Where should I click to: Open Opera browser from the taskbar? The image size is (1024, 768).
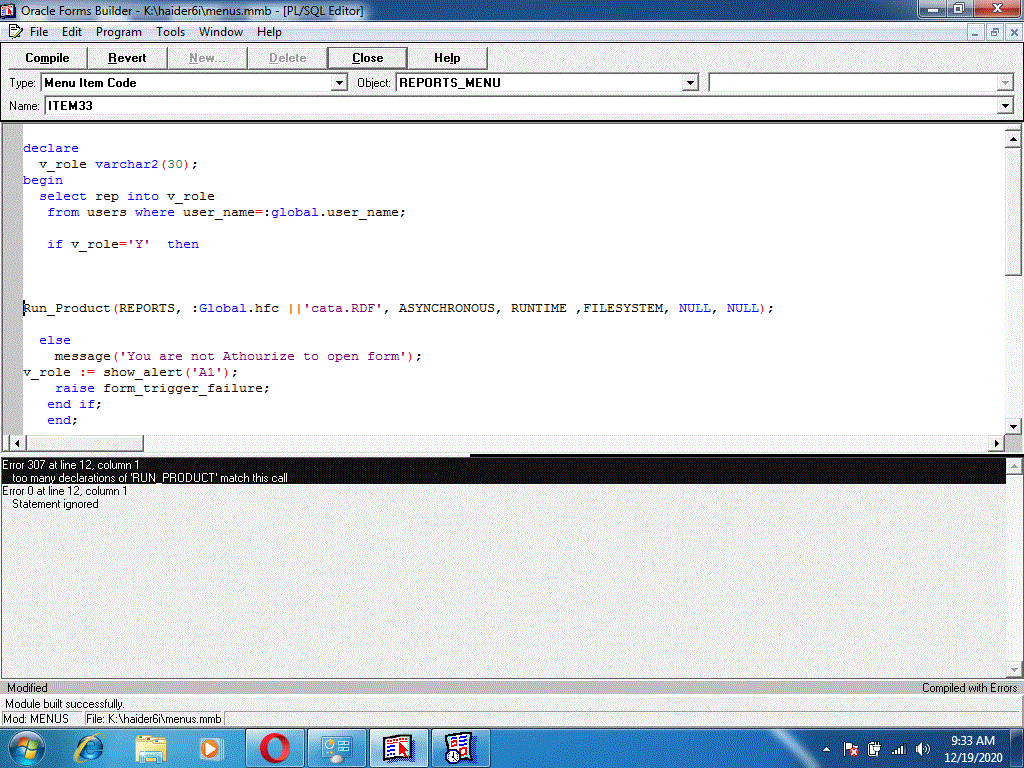pos(274,748)
